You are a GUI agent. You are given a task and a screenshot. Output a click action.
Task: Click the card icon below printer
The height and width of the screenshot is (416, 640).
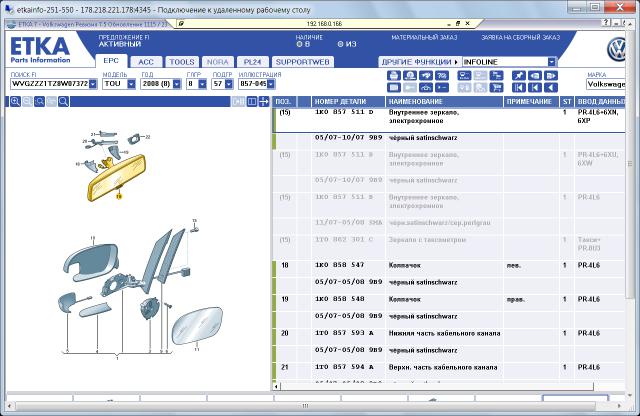[394, 87]
